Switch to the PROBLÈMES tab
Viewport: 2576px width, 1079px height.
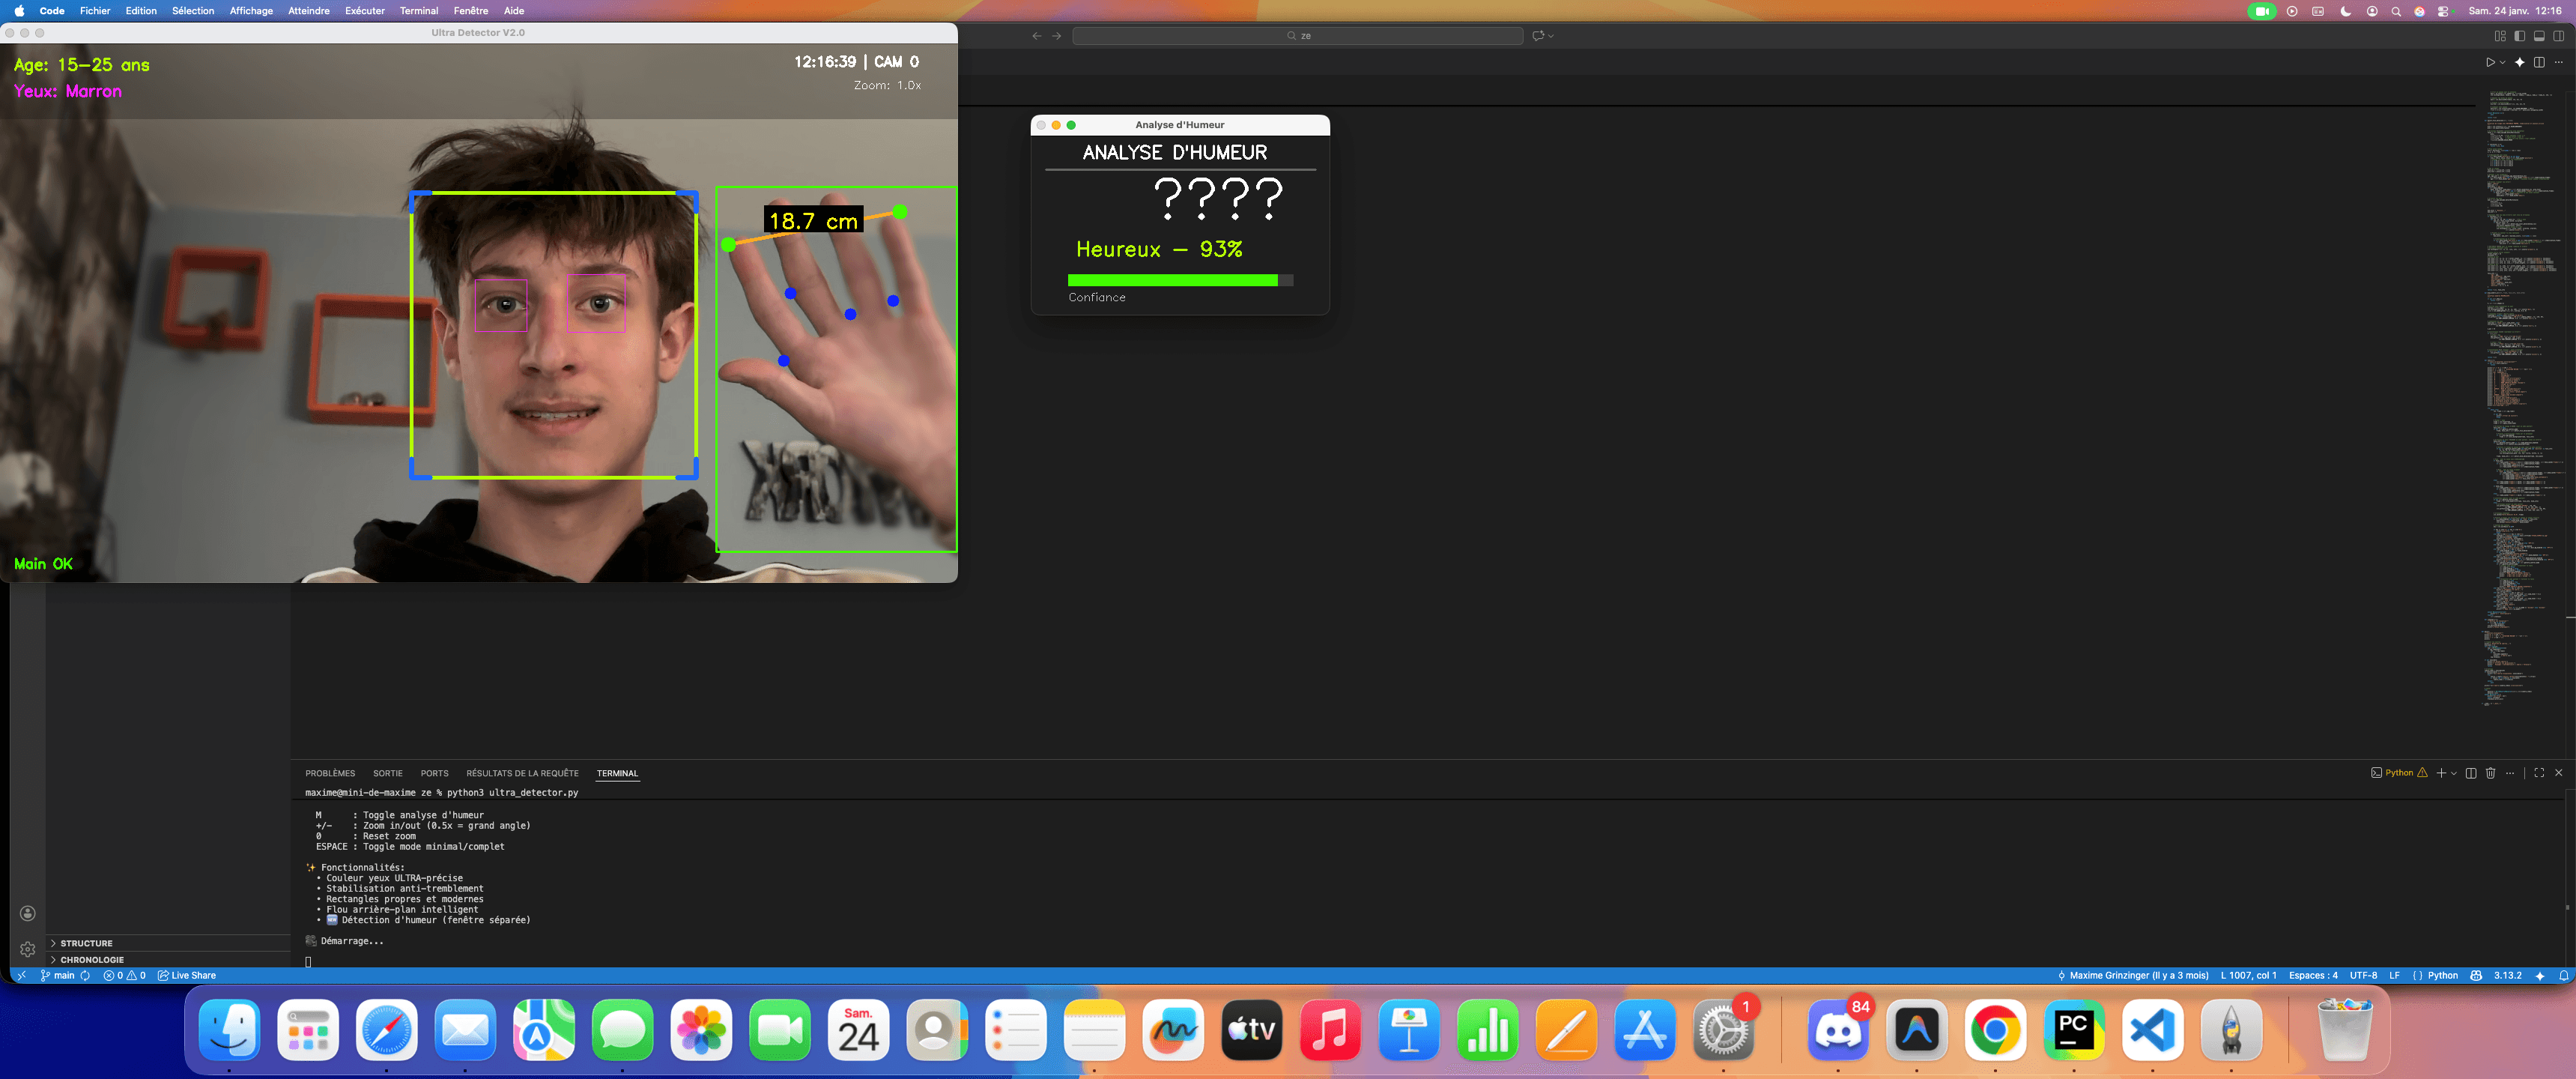click(x=330, y=773)
